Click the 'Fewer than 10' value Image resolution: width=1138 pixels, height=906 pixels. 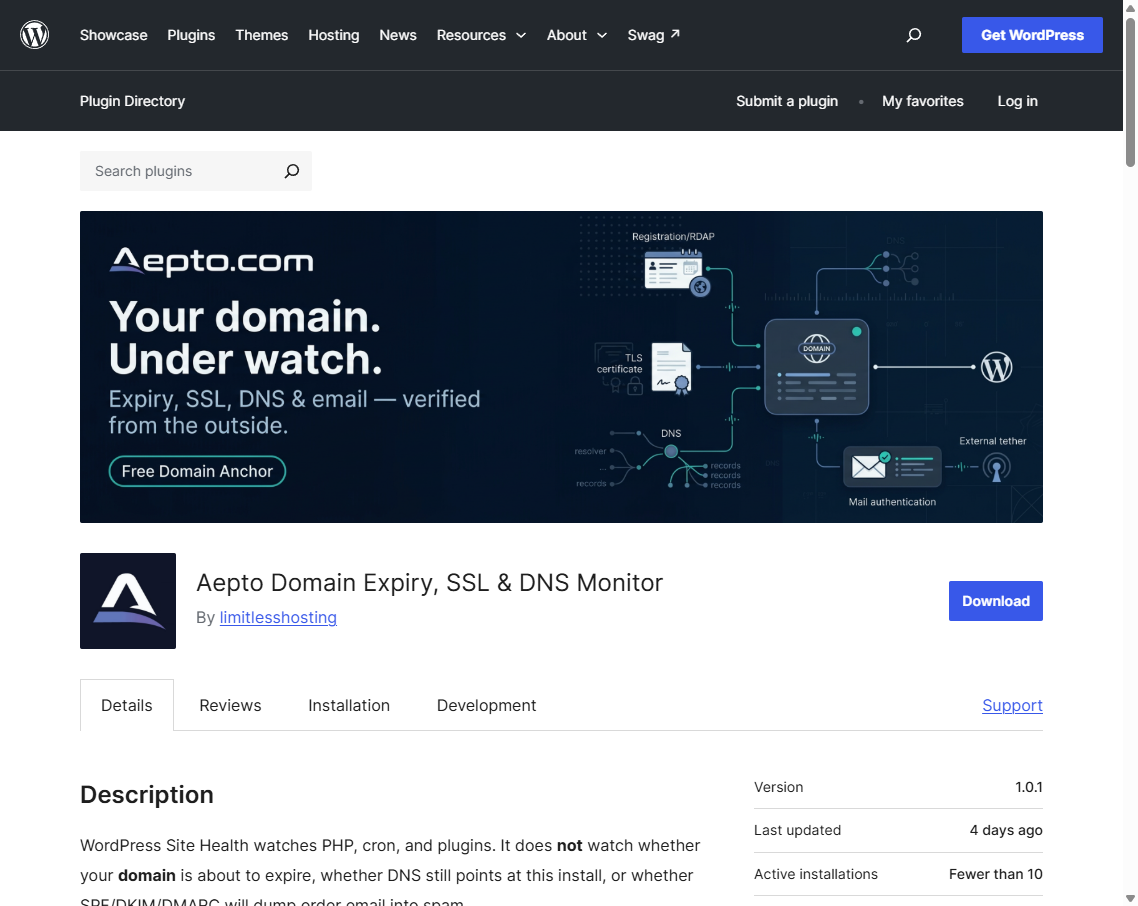point(995,874)
